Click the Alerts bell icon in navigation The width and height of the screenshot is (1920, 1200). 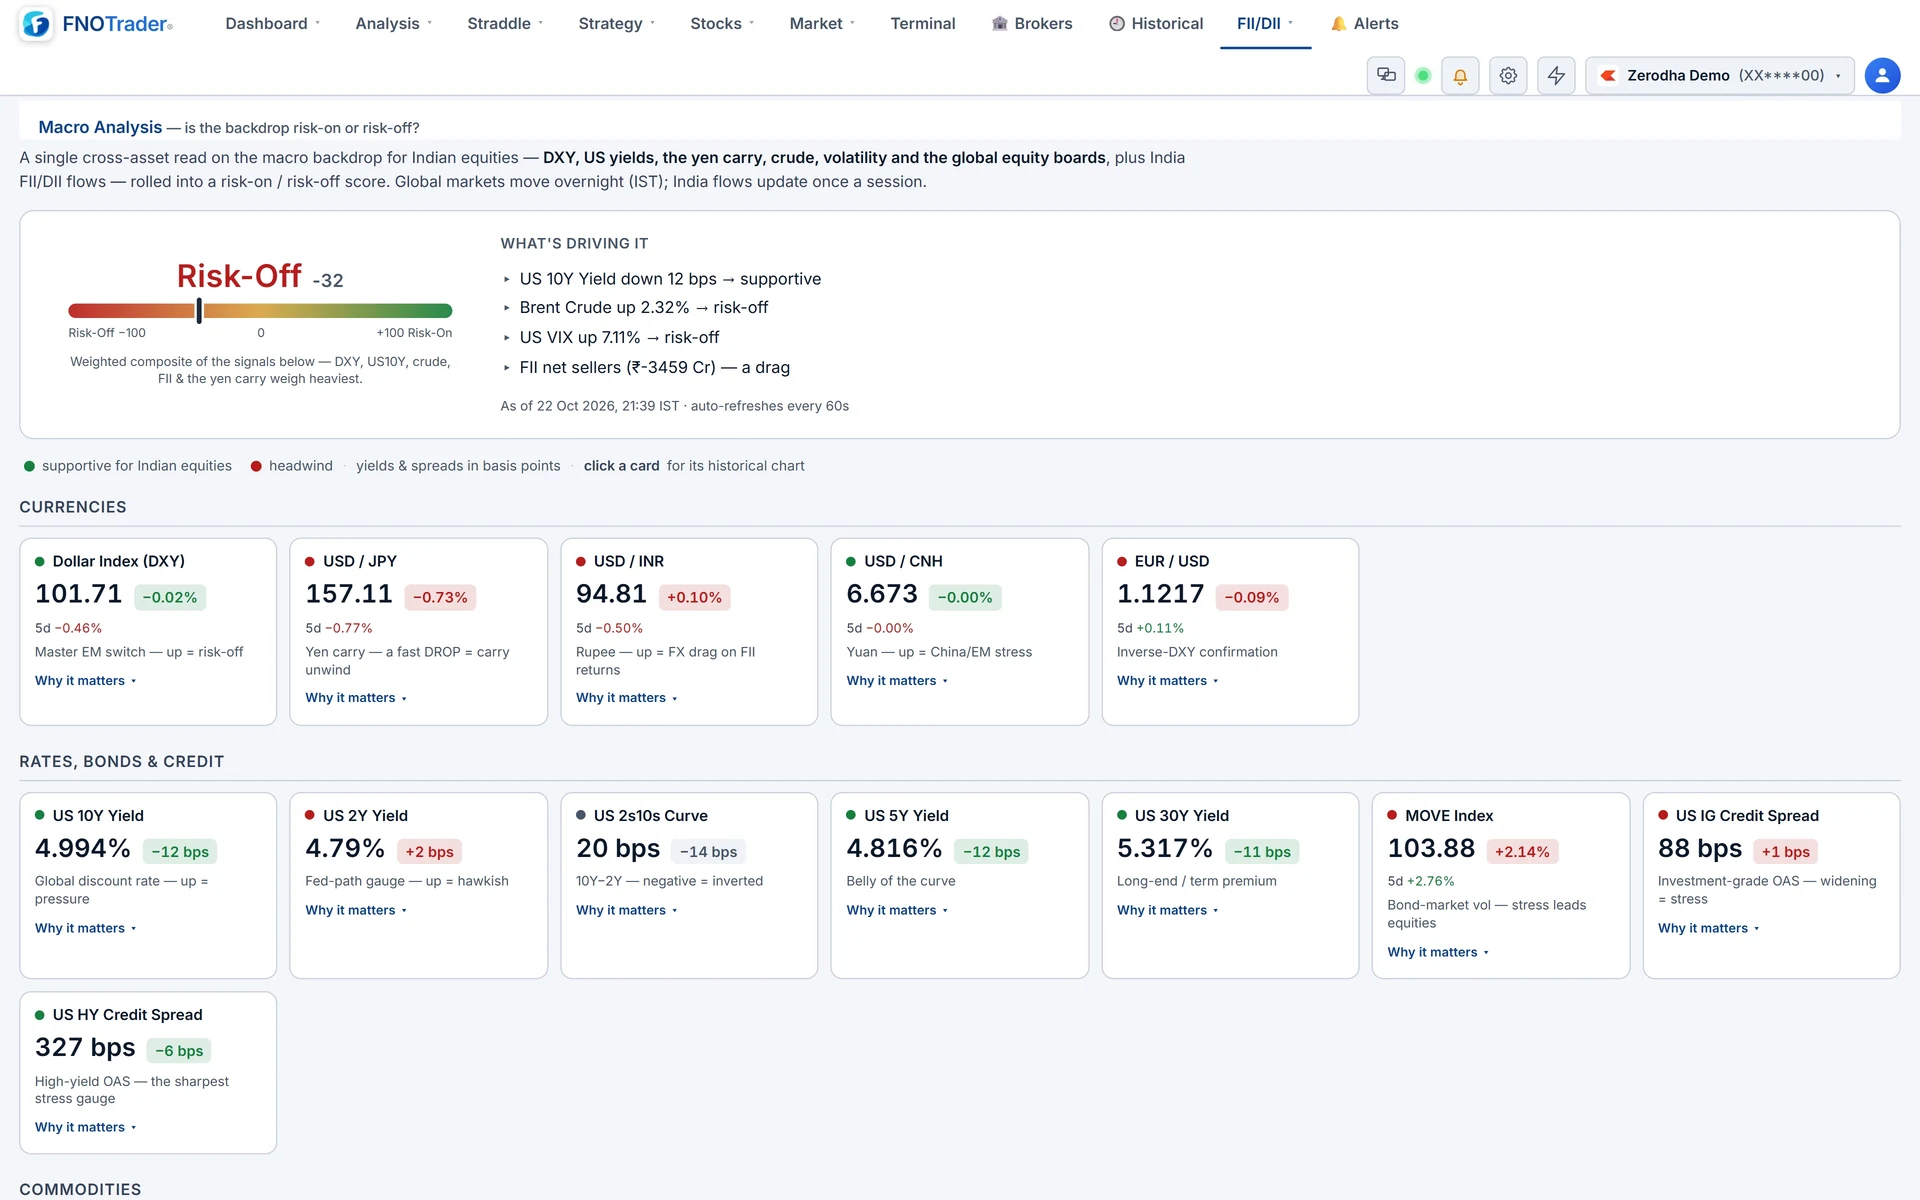point(1338,23)
